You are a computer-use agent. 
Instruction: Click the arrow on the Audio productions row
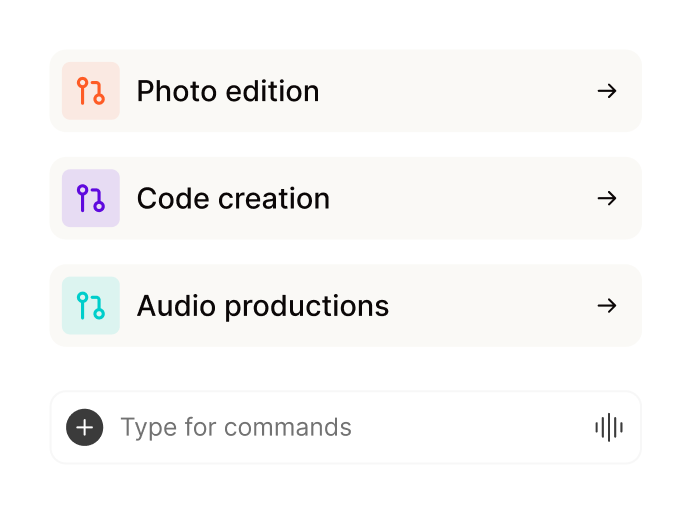point(607,305)
